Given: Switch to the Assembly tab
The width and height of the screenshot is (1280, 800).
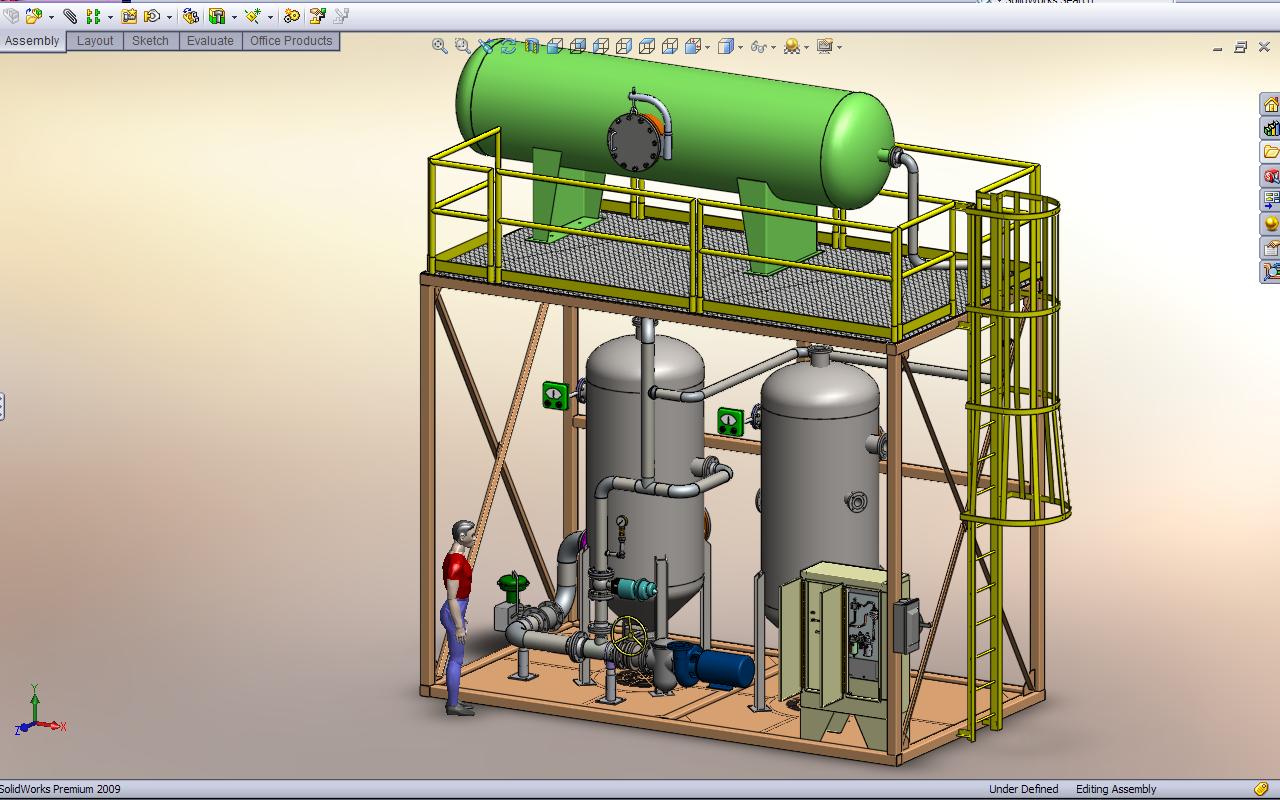Looking at the screenshot, I should tap(33, 41).
